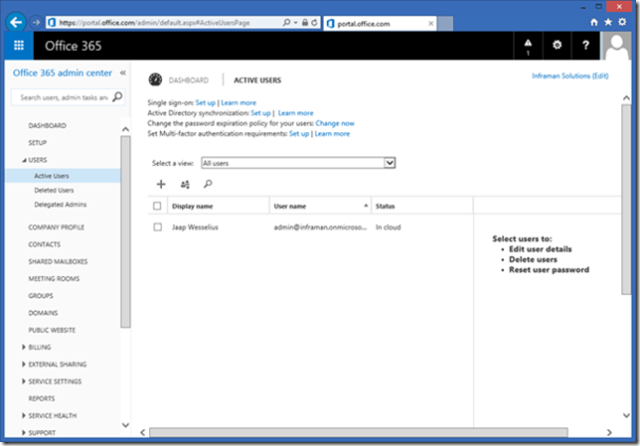Tick the checkbox for Jaap Wesselius
This screenshot has height=446, width=640.
pyautogui.click(x=158, y=227)
